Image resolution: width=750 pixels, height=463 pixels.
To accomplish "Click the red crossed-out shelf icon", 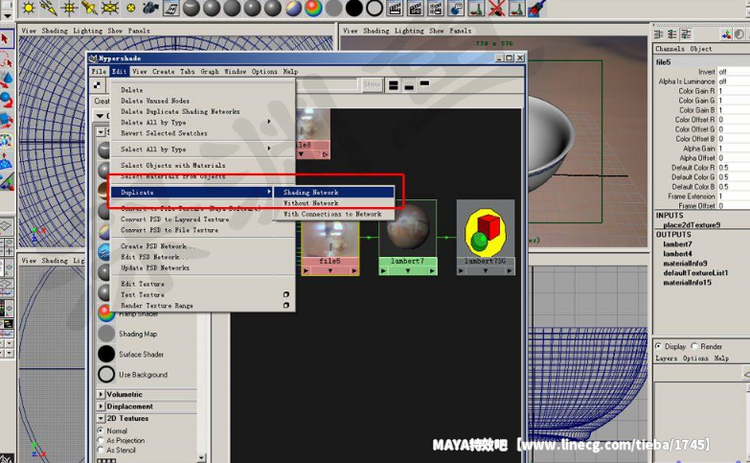I will [496, 8].
